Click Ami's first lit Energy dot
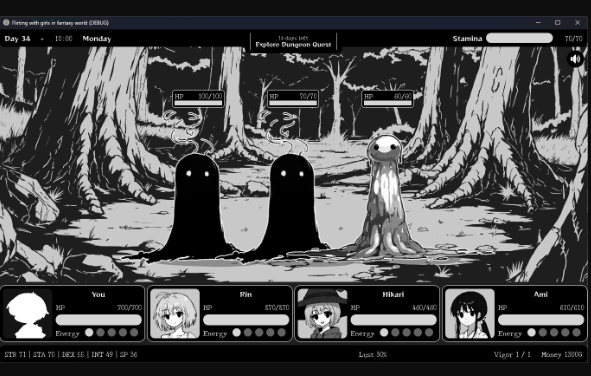The height and width of the screenshot is (376, 591). coord(531,333)
